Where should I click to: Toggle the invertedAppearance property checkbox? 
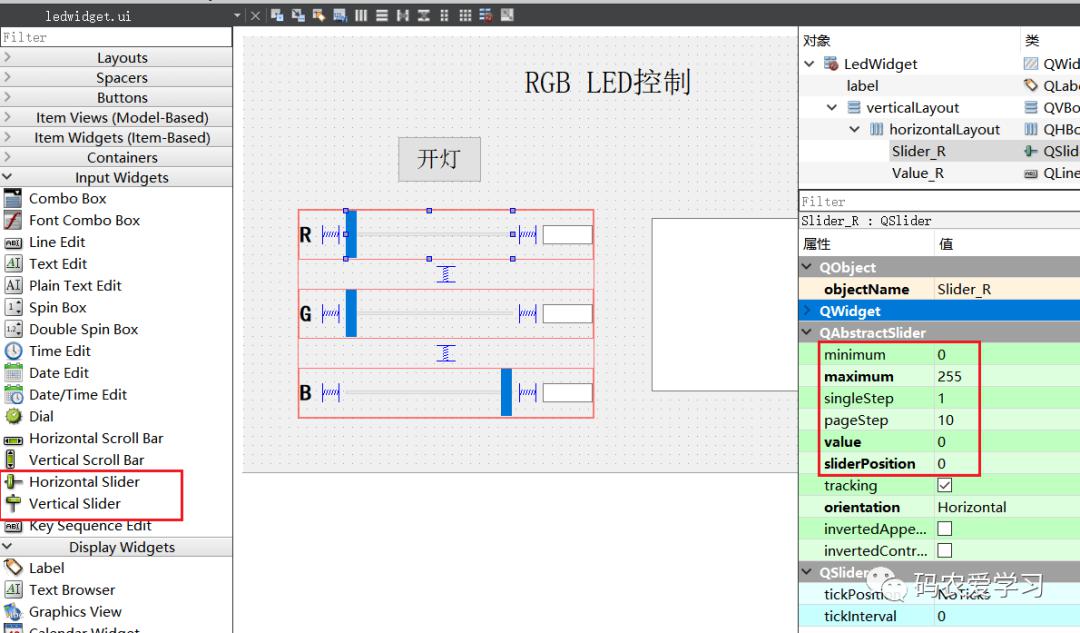pos(945,529)
